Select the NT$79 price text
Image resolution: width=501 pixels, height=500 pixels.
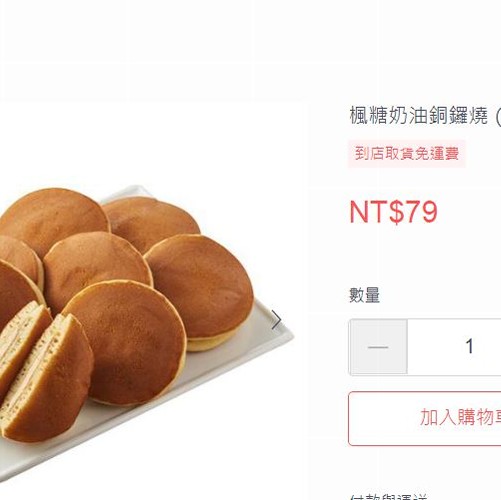393,212
